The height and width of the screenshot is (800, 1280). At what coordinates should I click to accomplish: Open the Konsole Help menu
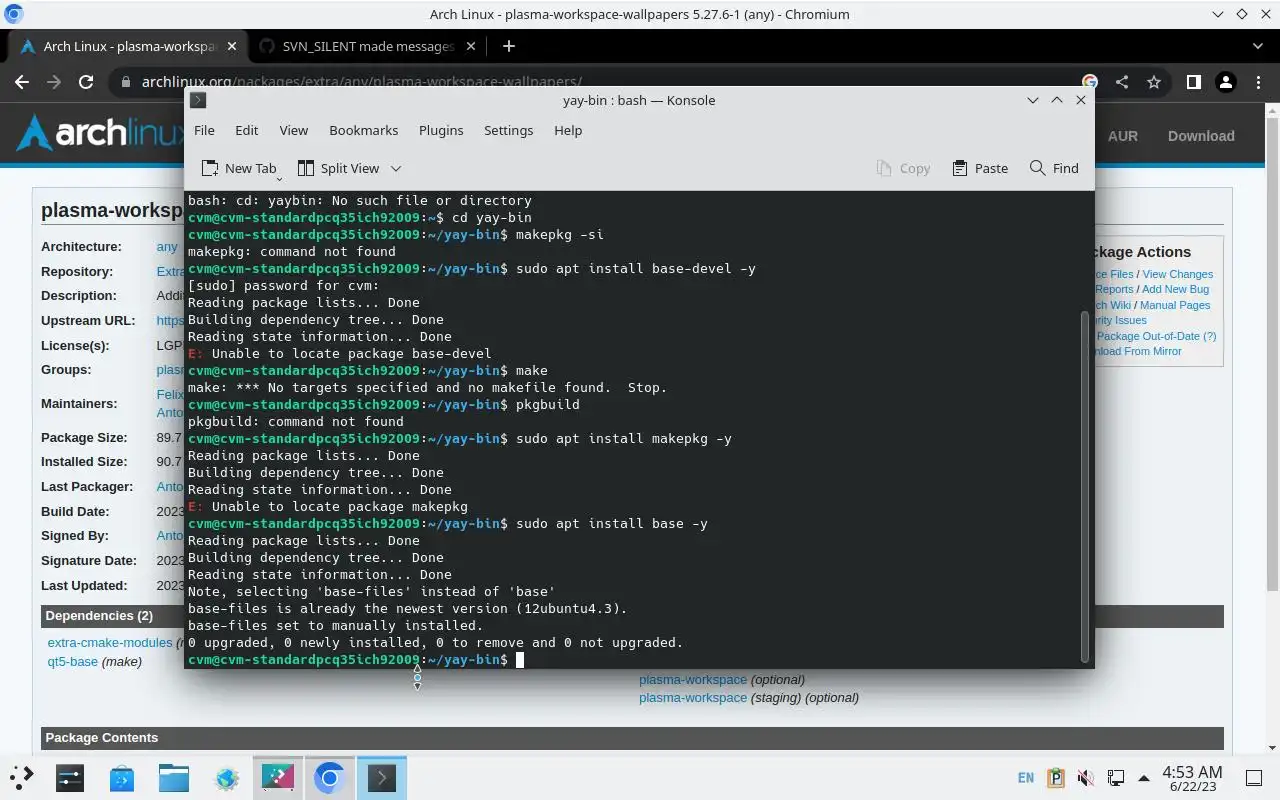(x=568, y=130)
